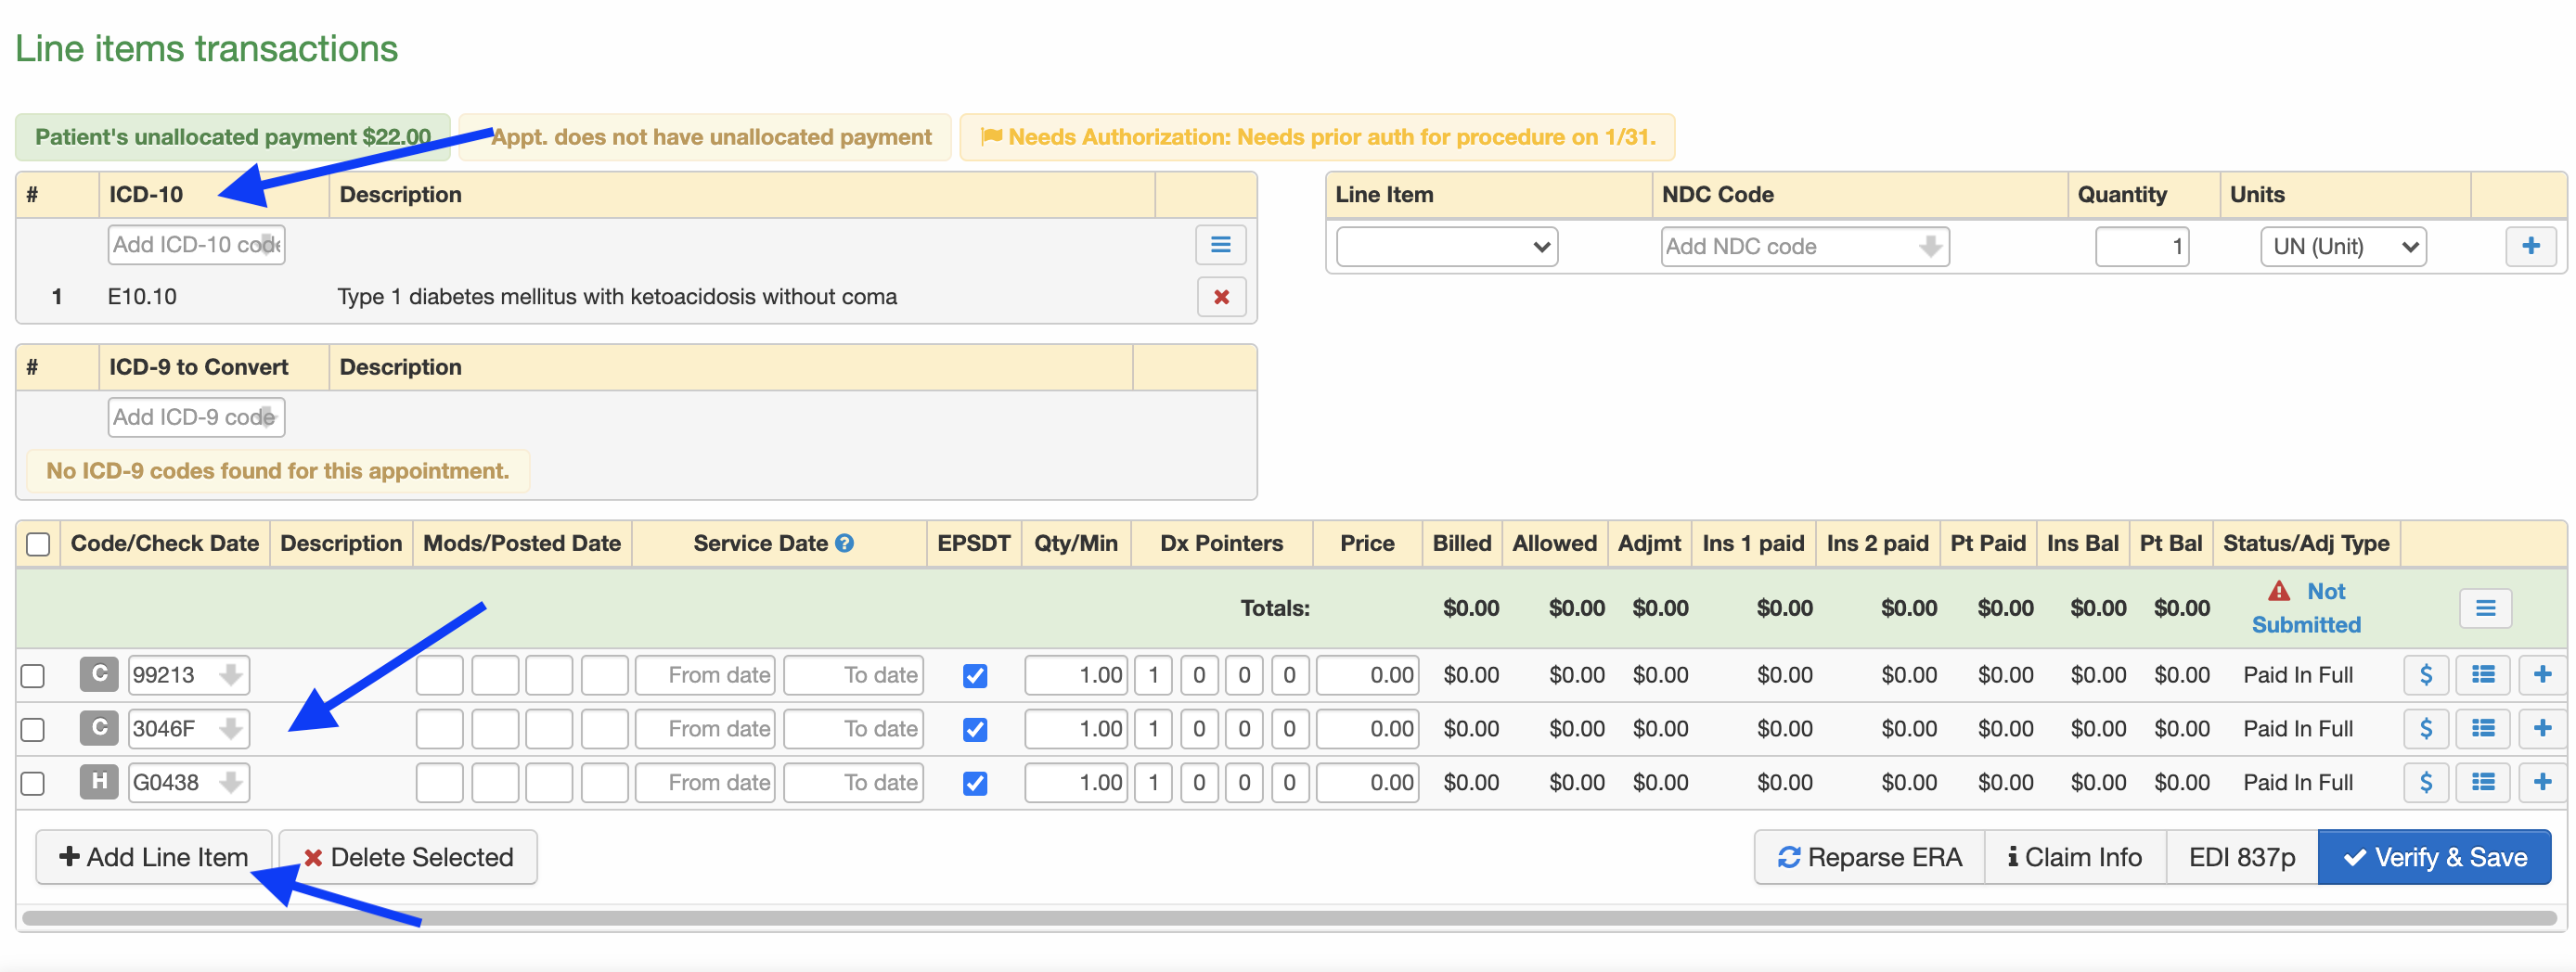Image resolution: width=2576 pixels, height=972 pixels.
Task: Open the Totals row hamburger menu
Action: click(2485, 608)
